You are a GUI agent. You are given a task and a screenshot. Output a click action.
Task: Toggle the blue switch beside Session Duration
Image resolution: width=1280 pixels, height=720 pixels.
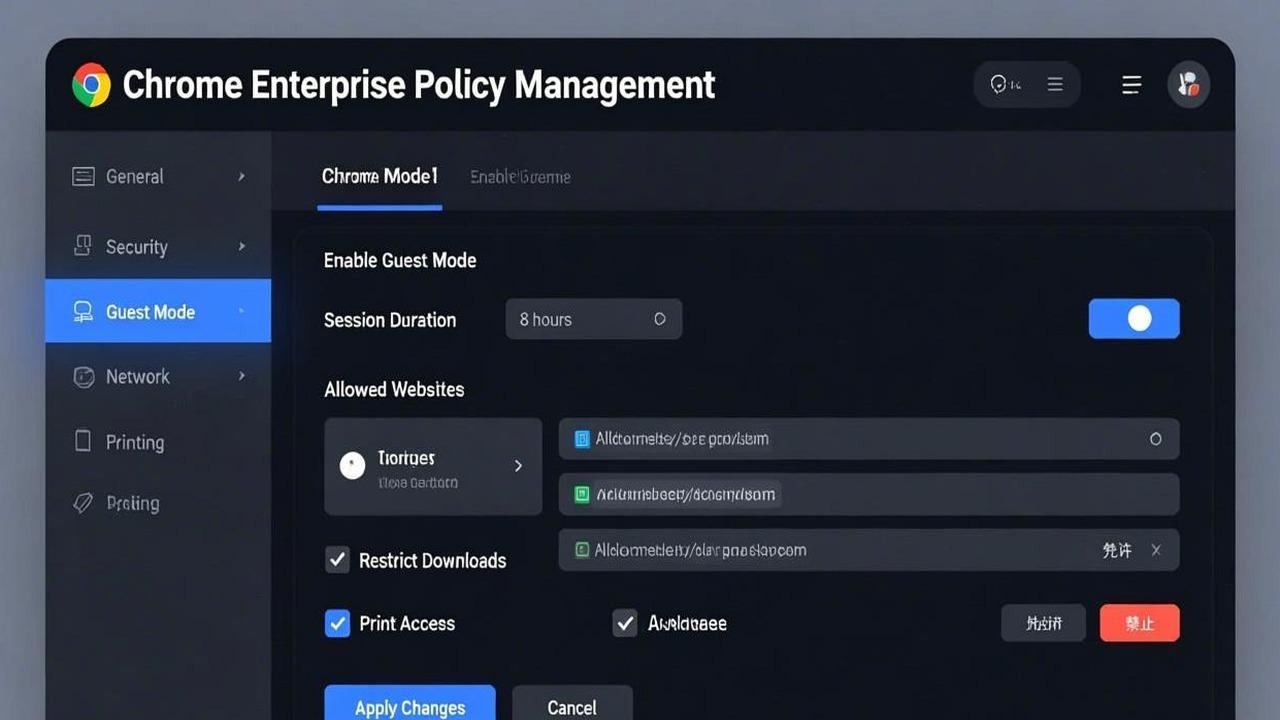point(1134,319)
